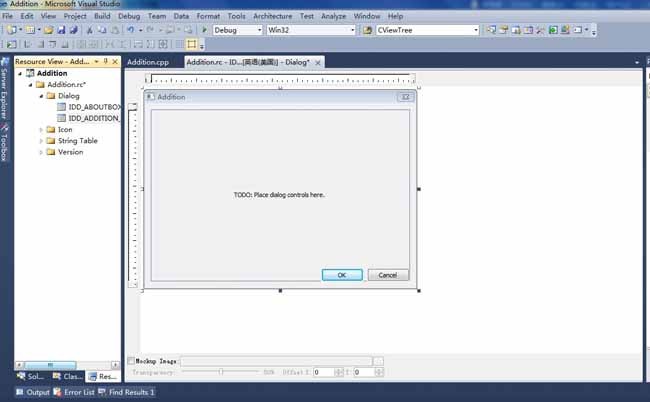Screen dimensions: 650x402
Task: Collapse the Addition project tree node
Action: tap(19, 73)
